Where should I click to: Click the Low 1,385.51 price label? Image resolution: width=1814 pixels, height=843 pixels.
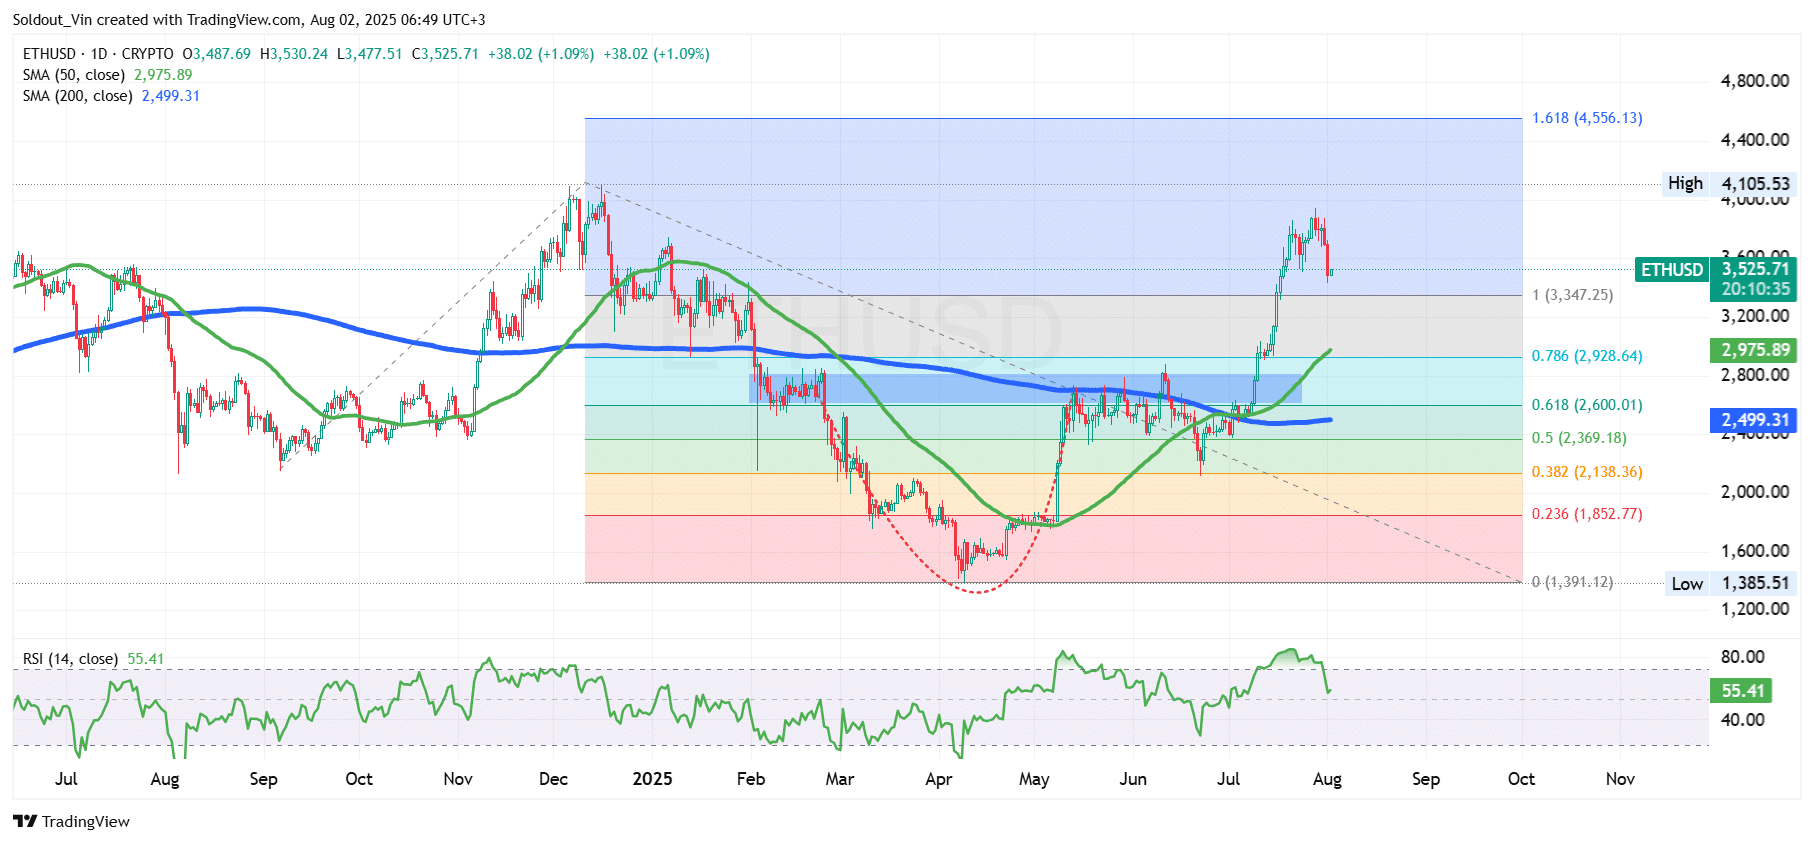(x=1731, y=583)
